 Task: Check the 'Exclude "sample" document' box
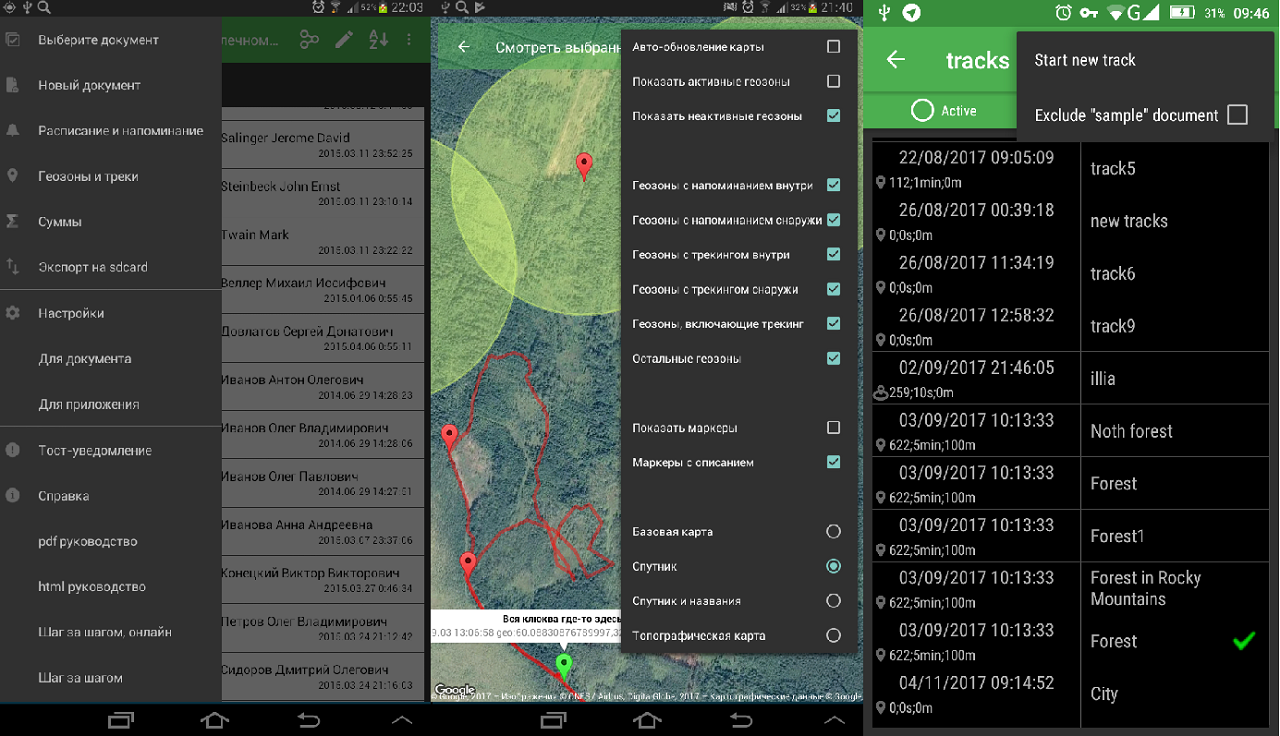(1237, 115)
